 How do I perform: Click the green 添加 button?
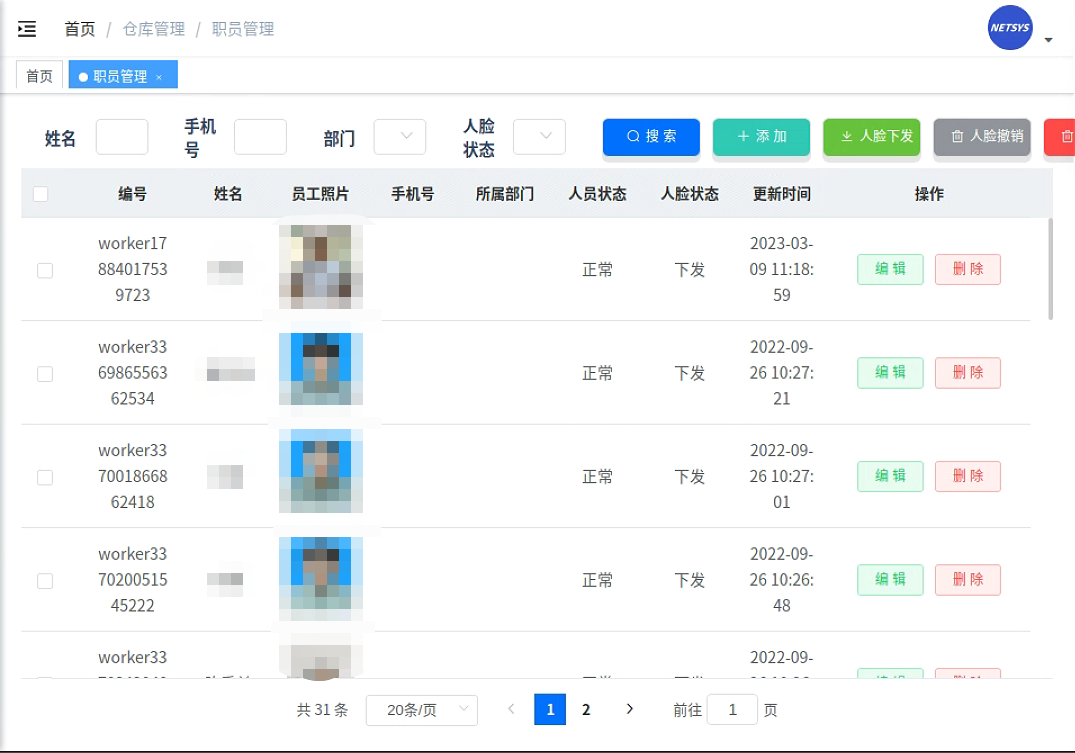click(761, 137)
